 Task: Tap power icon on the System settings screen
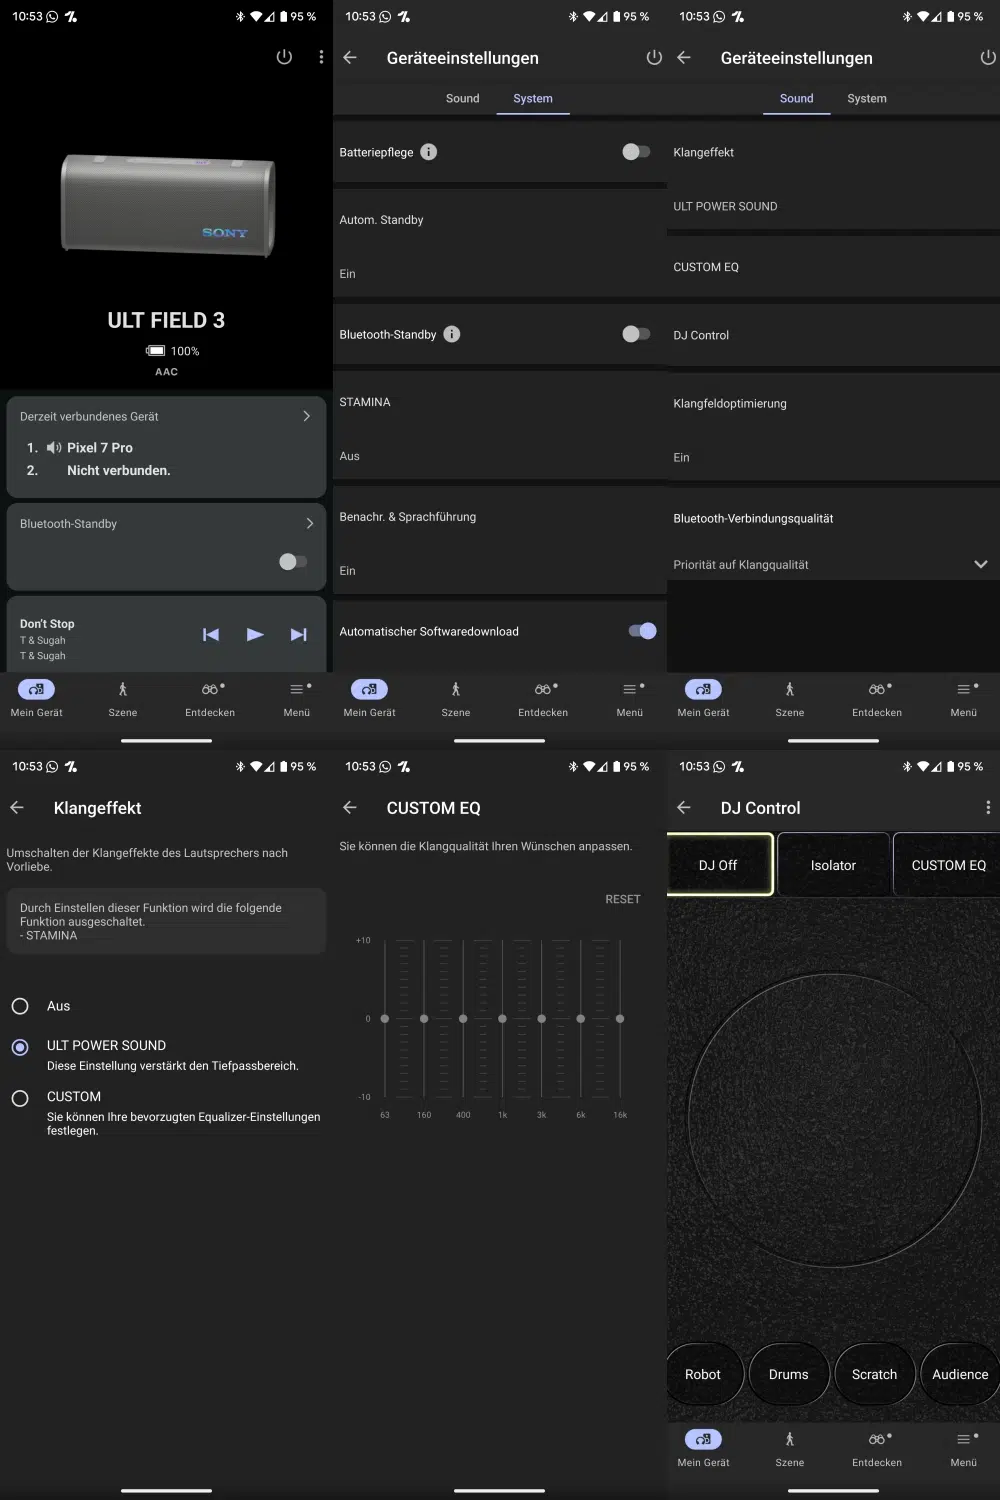tap(654, 57)
